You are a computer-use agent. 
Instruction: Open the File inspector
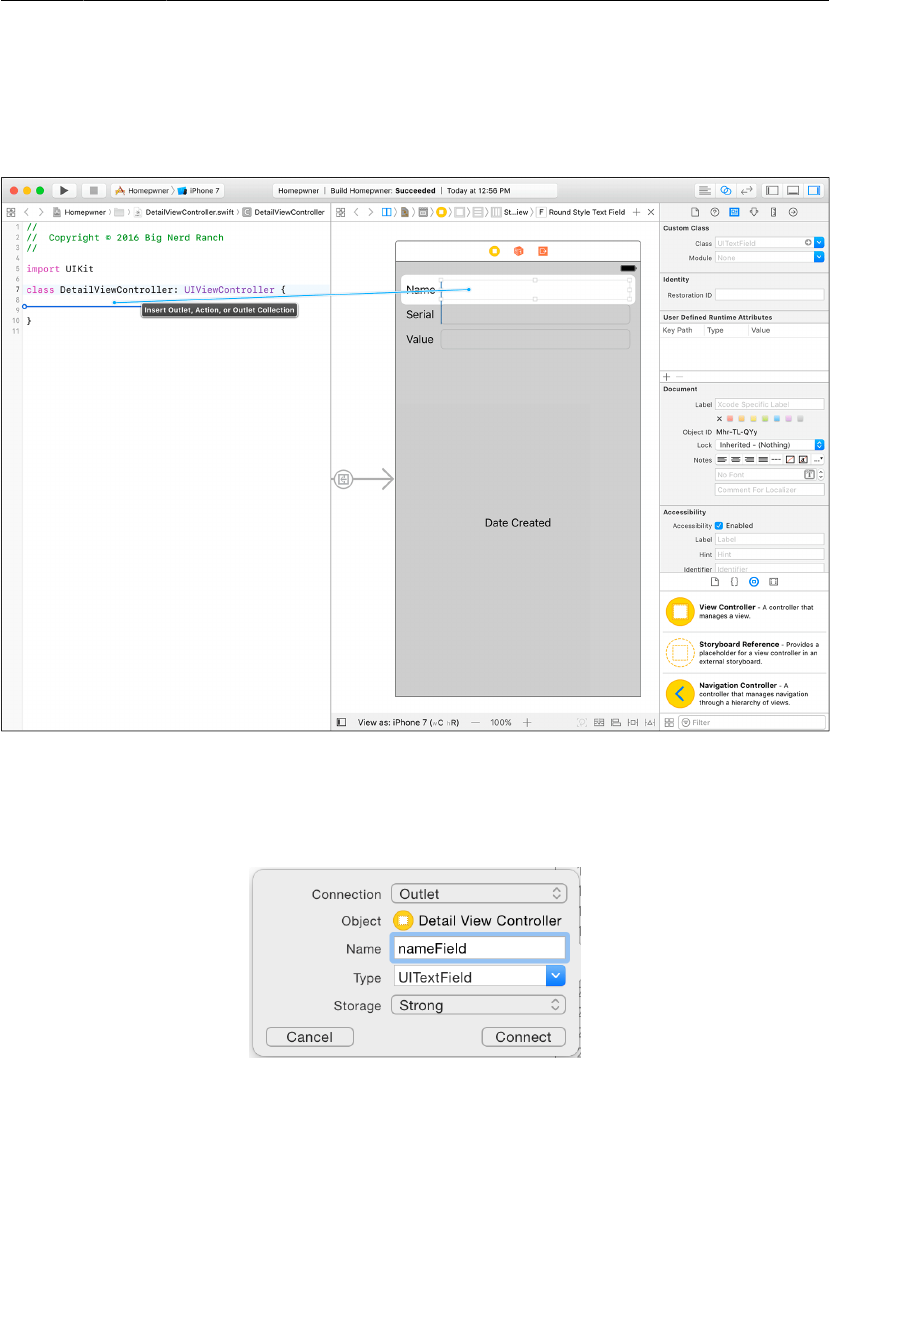[x=695, y=212]
